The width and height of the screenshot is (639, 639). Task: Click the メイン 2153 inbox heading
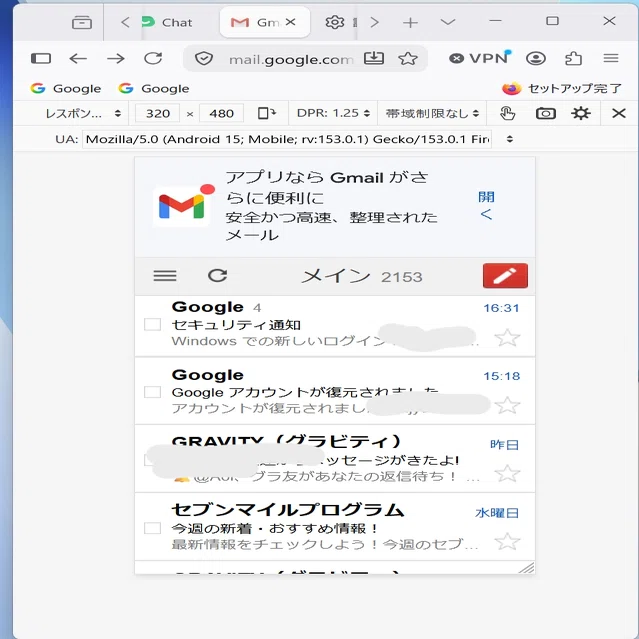(x=362, y=277)
